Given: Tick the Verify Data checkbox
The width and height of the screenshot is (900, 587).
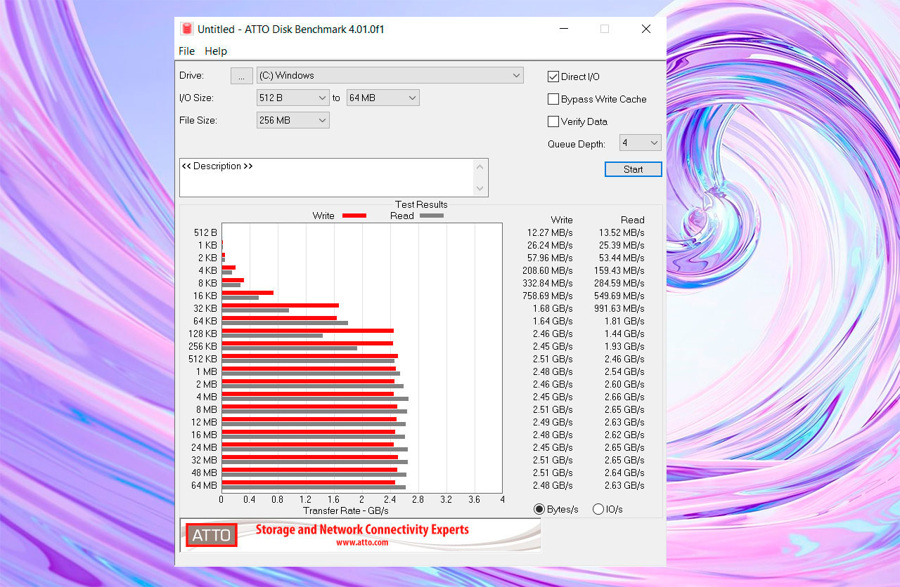Looking at the screenshot, I should (x=553, y=121).
